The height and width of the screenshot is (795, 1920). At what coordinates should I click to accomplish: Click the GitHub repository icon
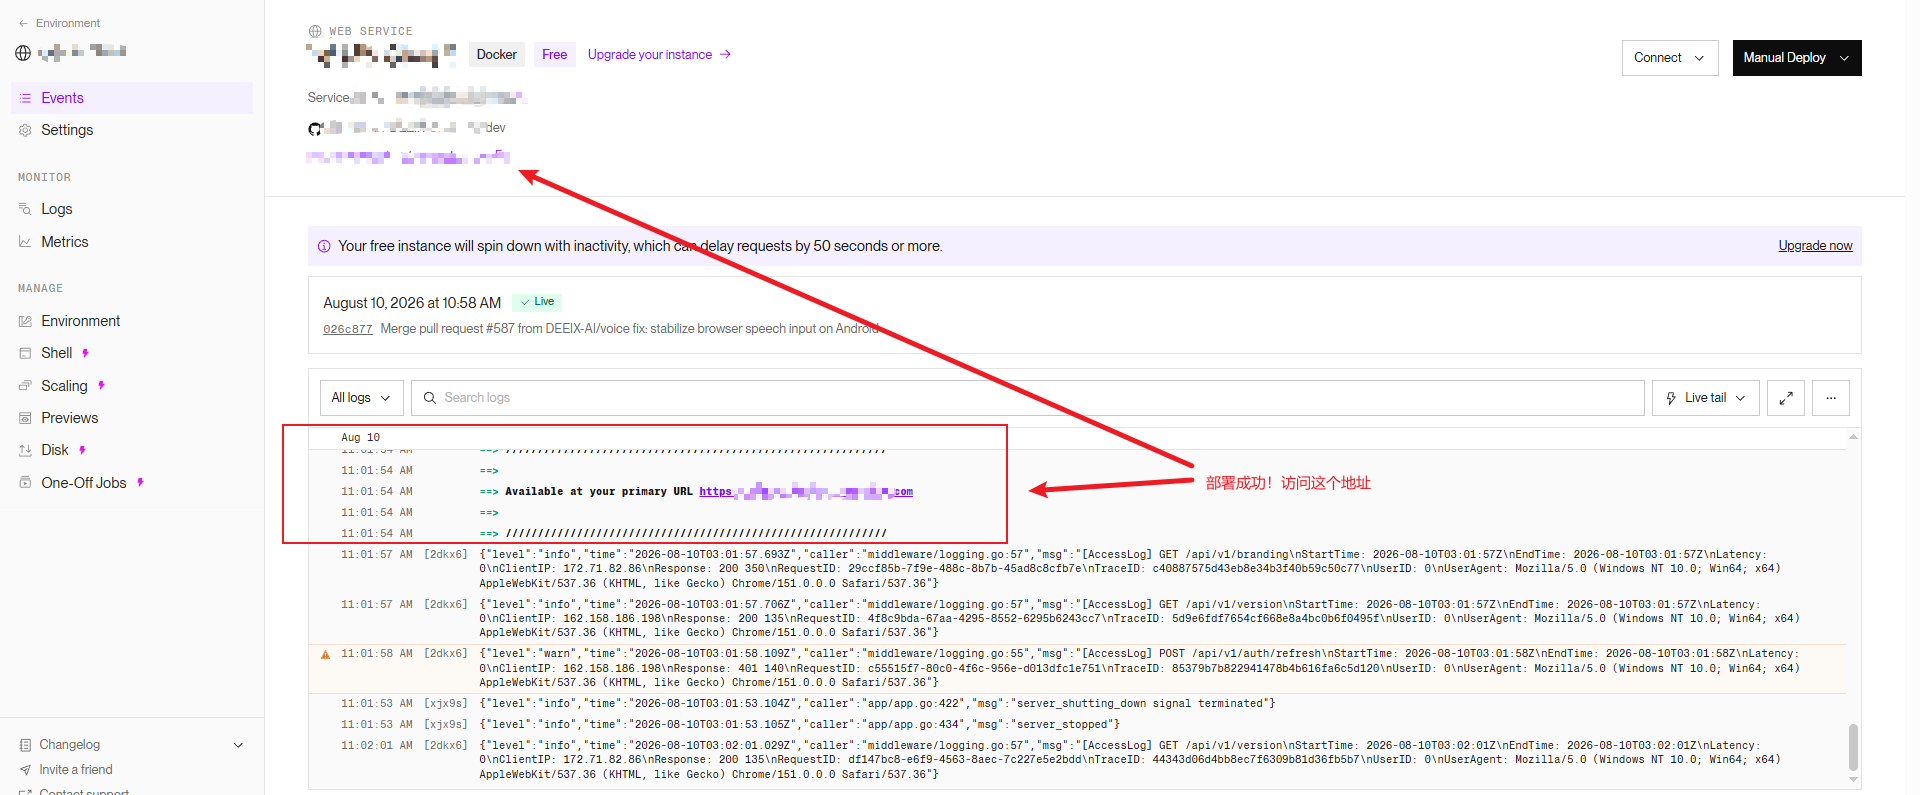coord(315,128)
